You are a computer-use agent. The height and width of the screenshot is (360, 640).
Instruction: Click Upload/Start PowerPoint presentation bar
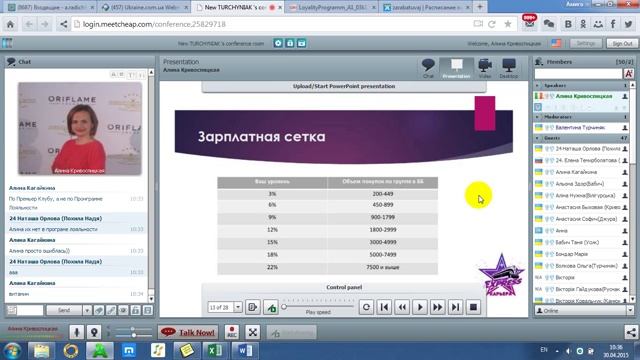point(344,87)
